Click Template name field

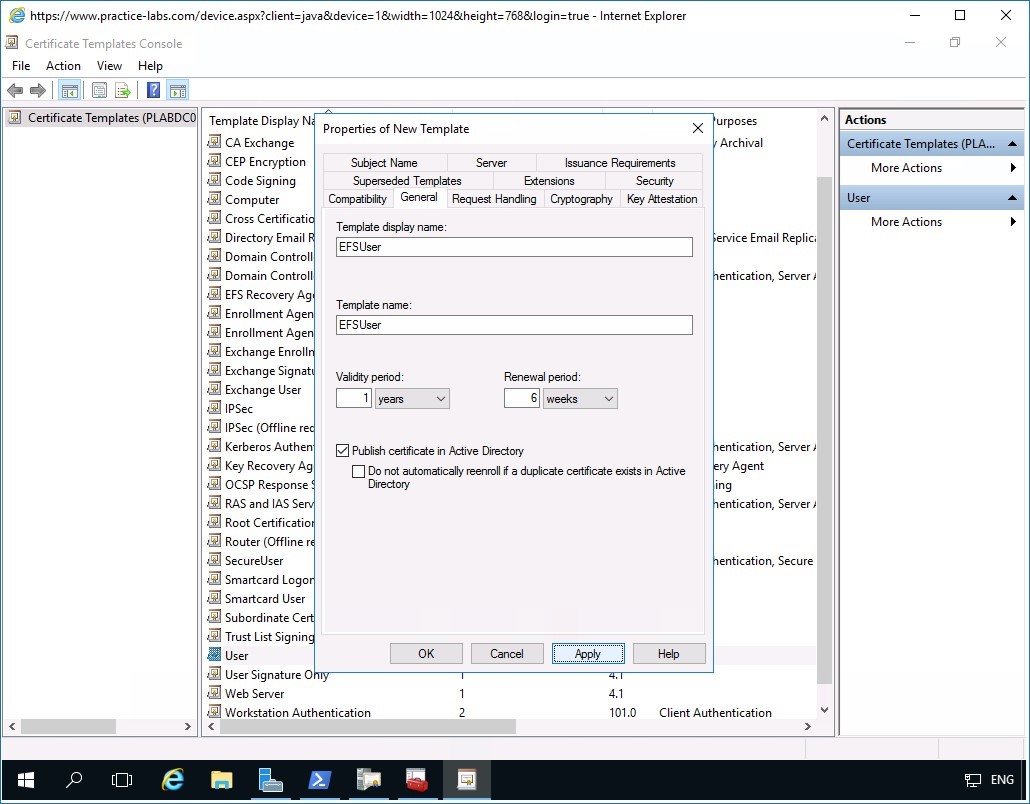coord(514,325)
